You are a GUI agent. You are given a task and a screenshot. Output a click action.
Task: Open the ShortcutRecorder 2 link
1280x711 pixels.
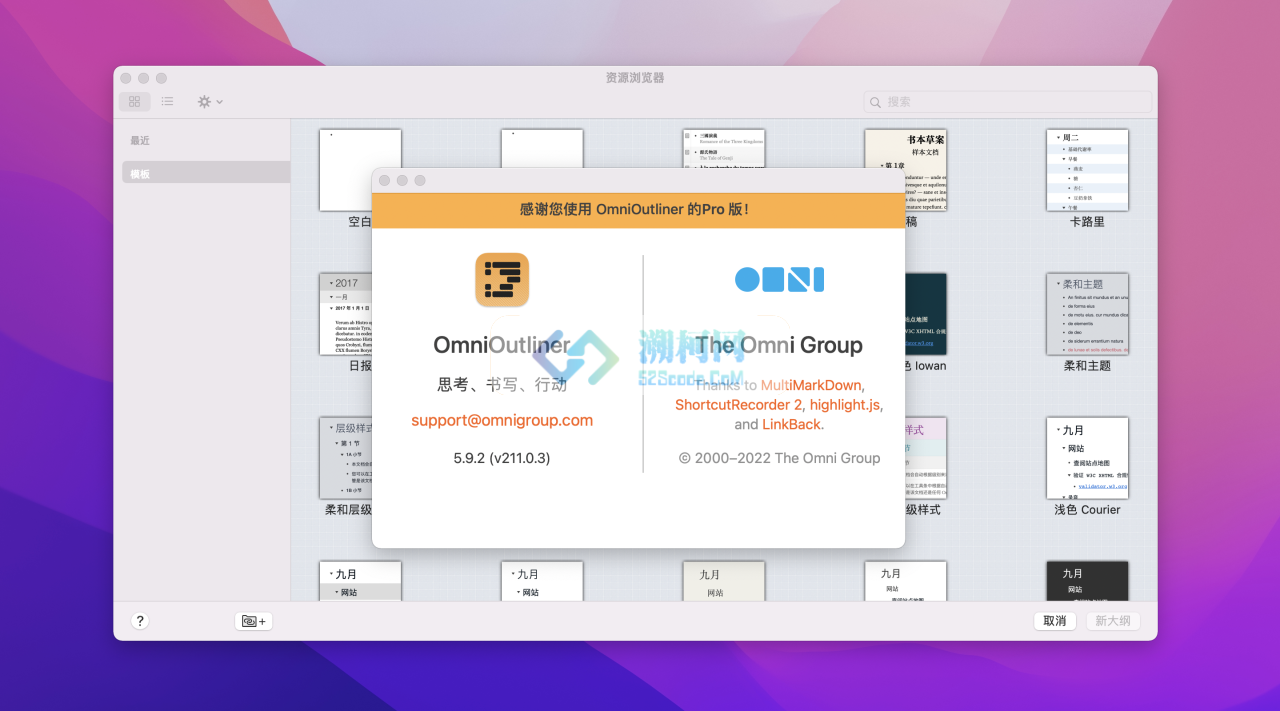pos(739,405)
